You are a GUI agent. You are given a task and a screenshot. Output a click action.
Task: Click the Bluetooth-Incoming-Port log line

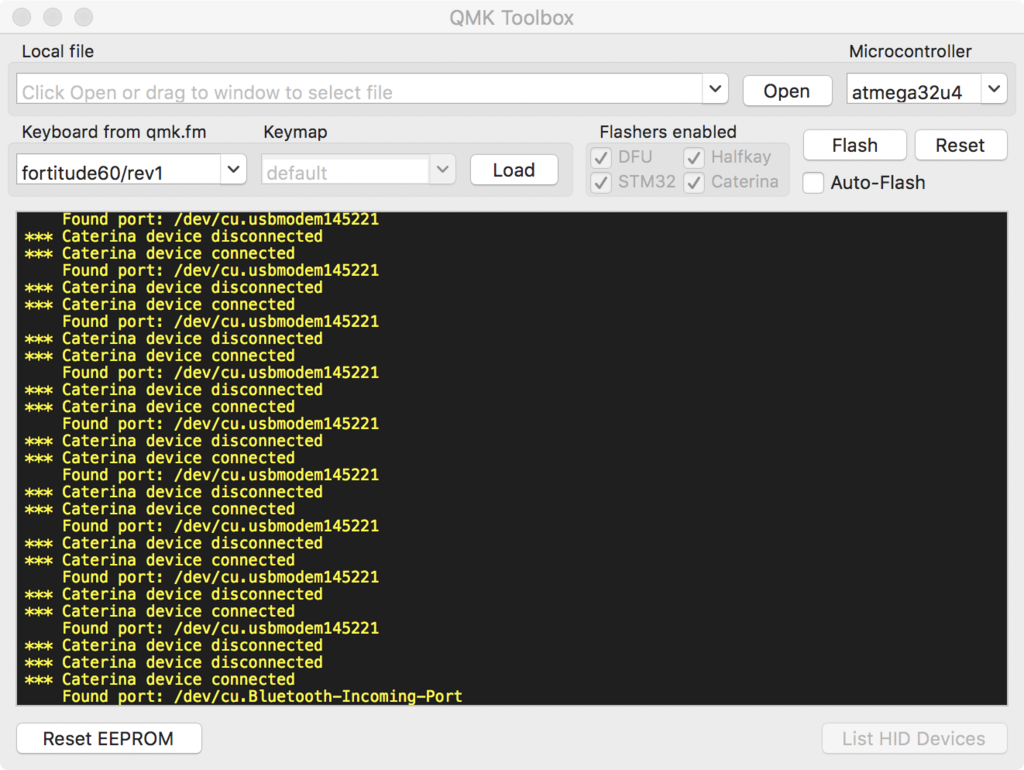coord(263,696)
